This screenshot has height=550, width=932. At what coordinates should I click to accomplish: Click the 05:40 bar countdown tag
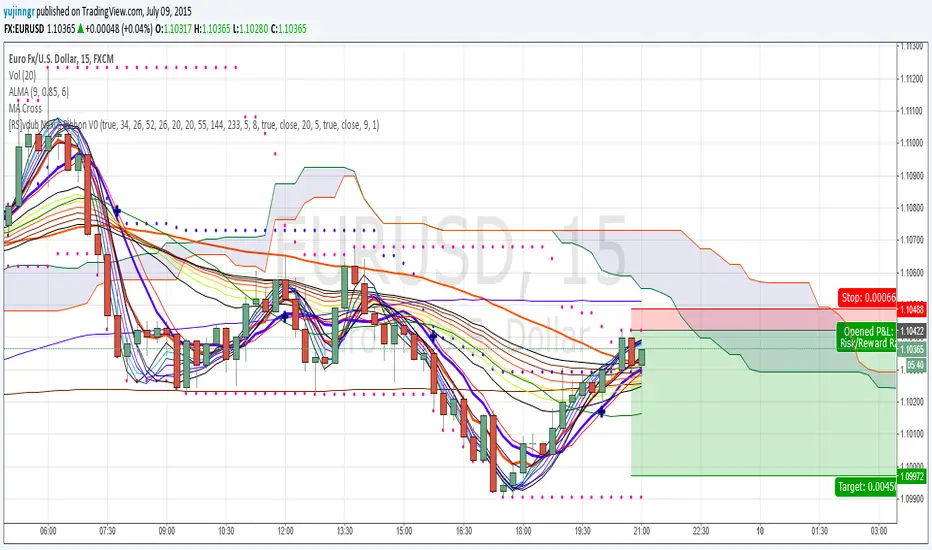click(915, 365)
